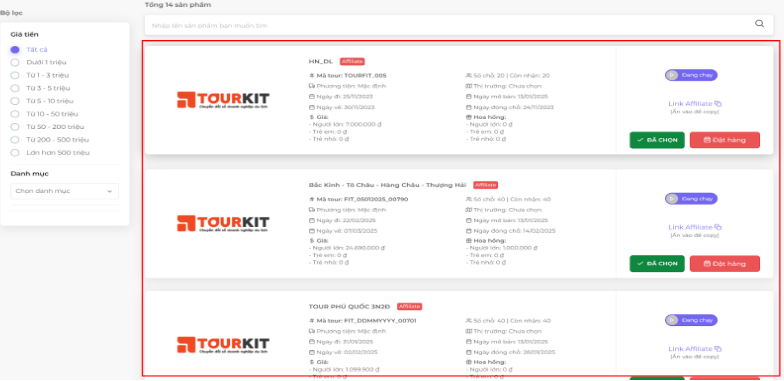Screen dimensions: 784x381
Task: Open the Chọn danh mục dropdown
Action: tap(64, 191)
